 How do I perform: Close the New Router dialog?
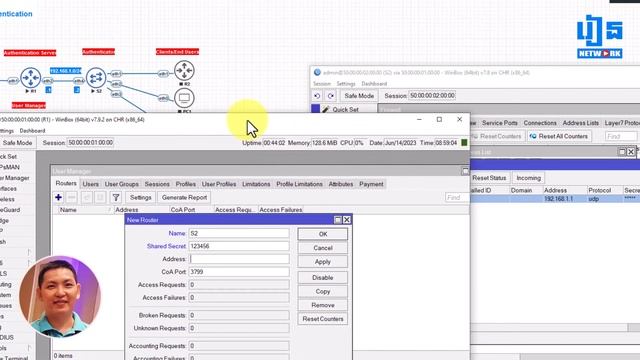click(347, 220)
